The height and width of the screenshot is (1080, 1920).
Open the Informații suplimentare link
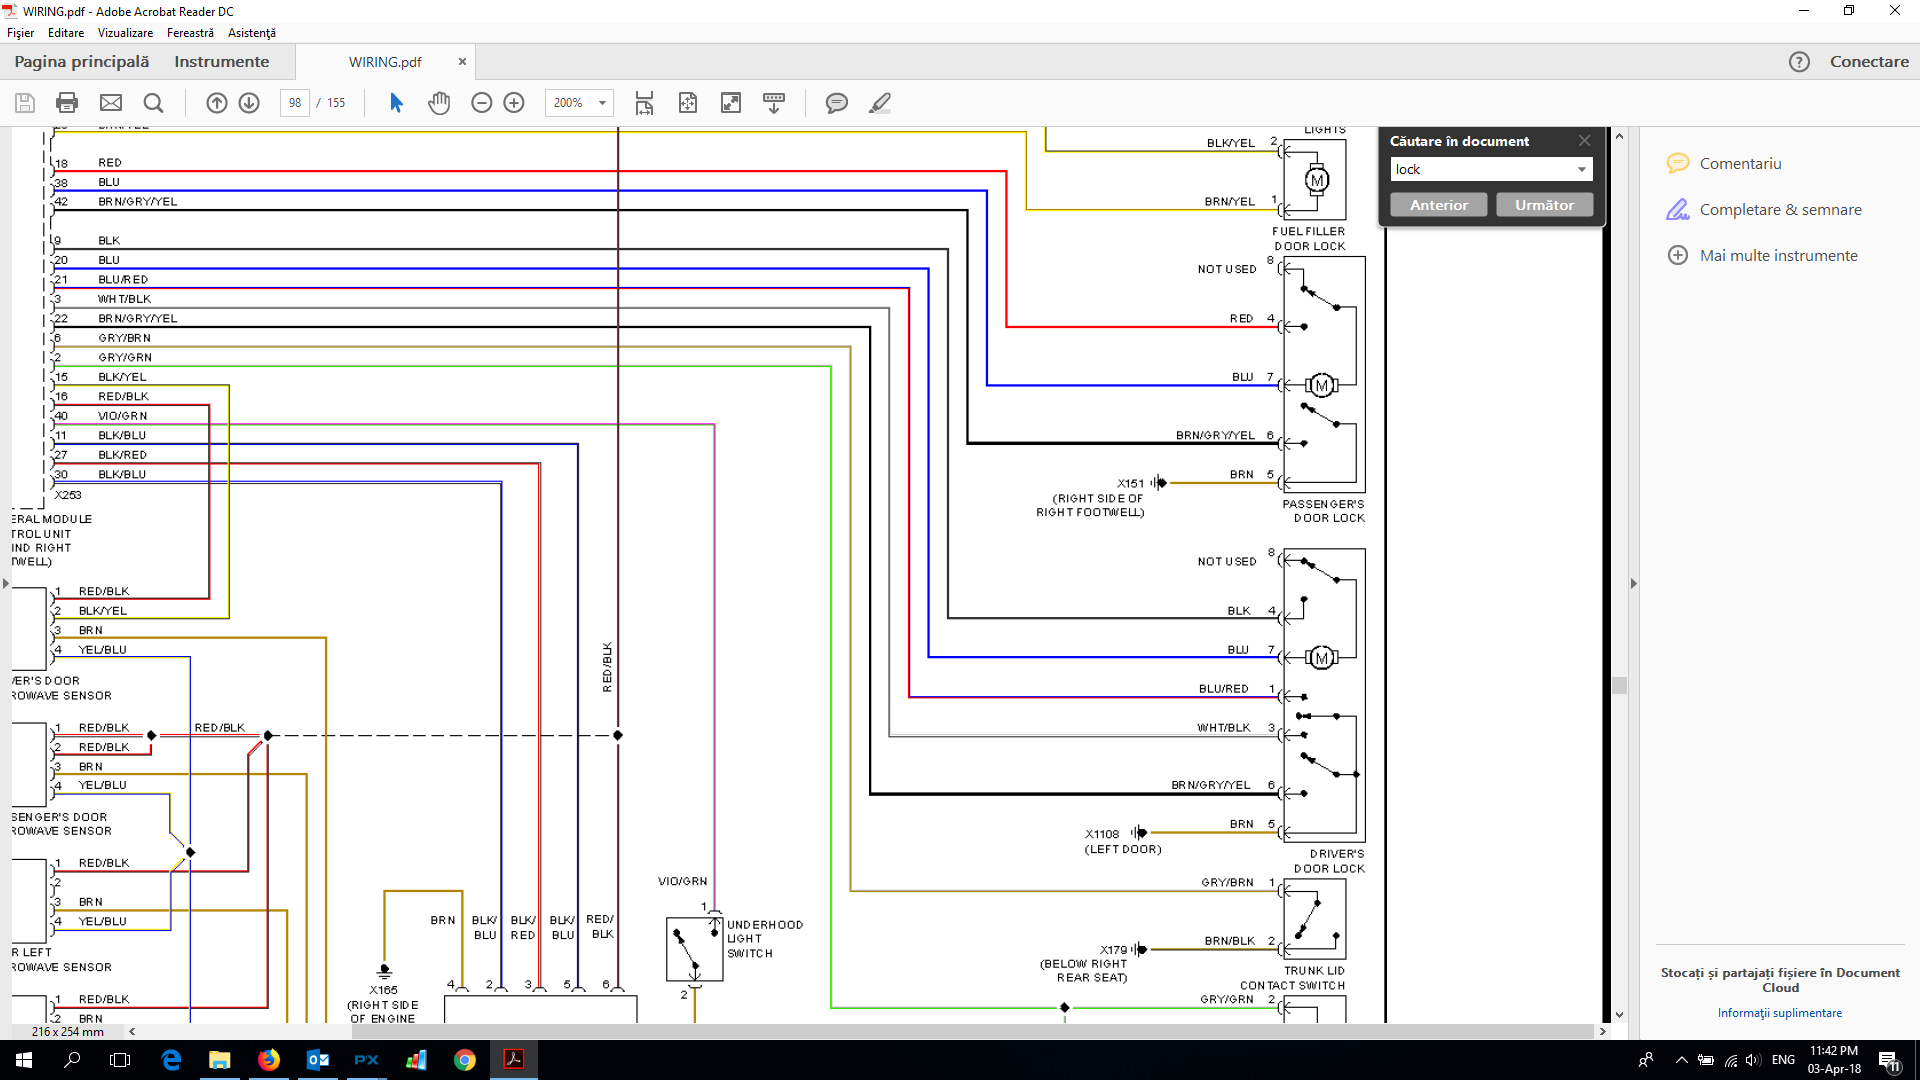1779,1013
